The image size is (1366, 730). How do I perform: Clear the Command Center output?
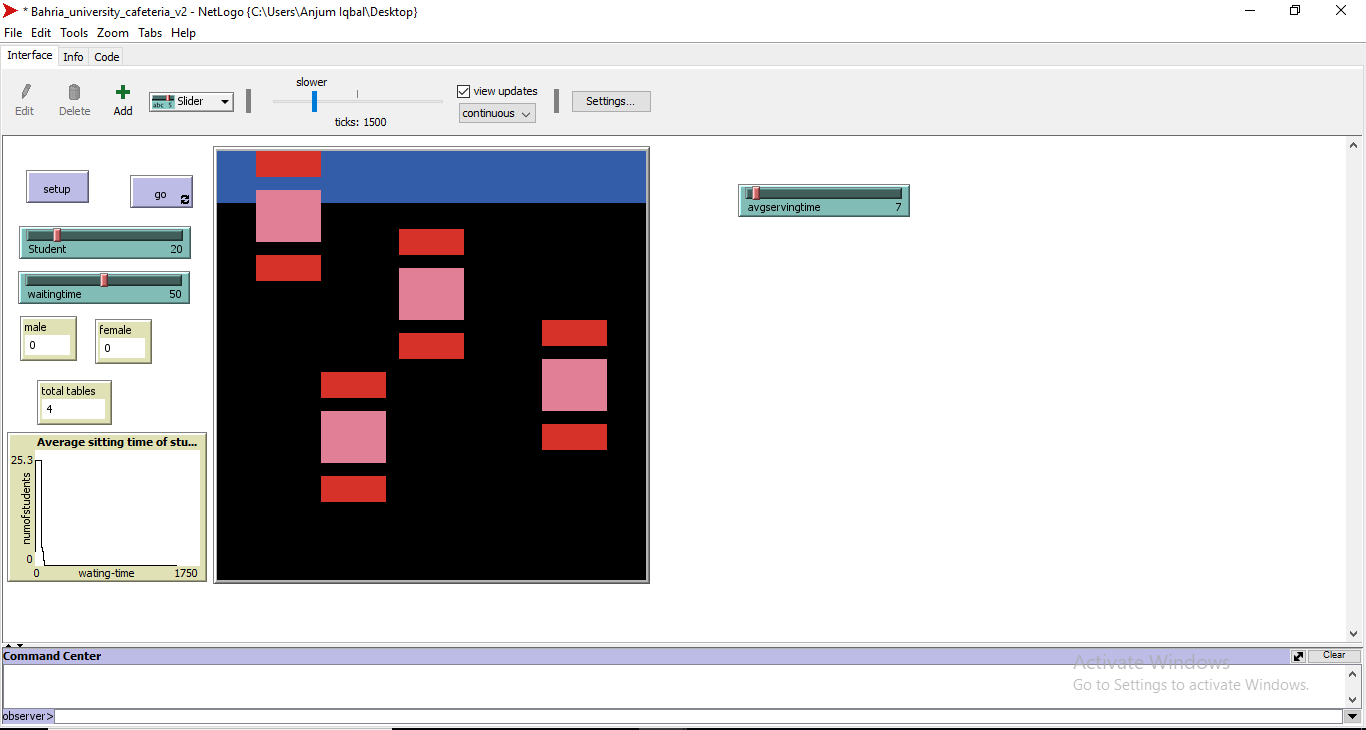click(1334, 656)
